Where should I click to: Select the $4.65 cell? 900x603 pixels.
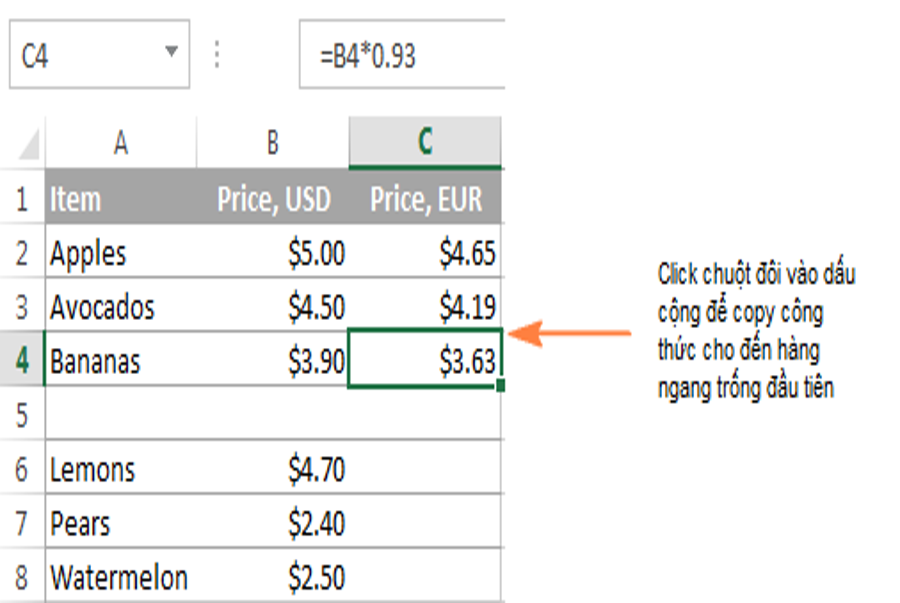coord(425,253)
